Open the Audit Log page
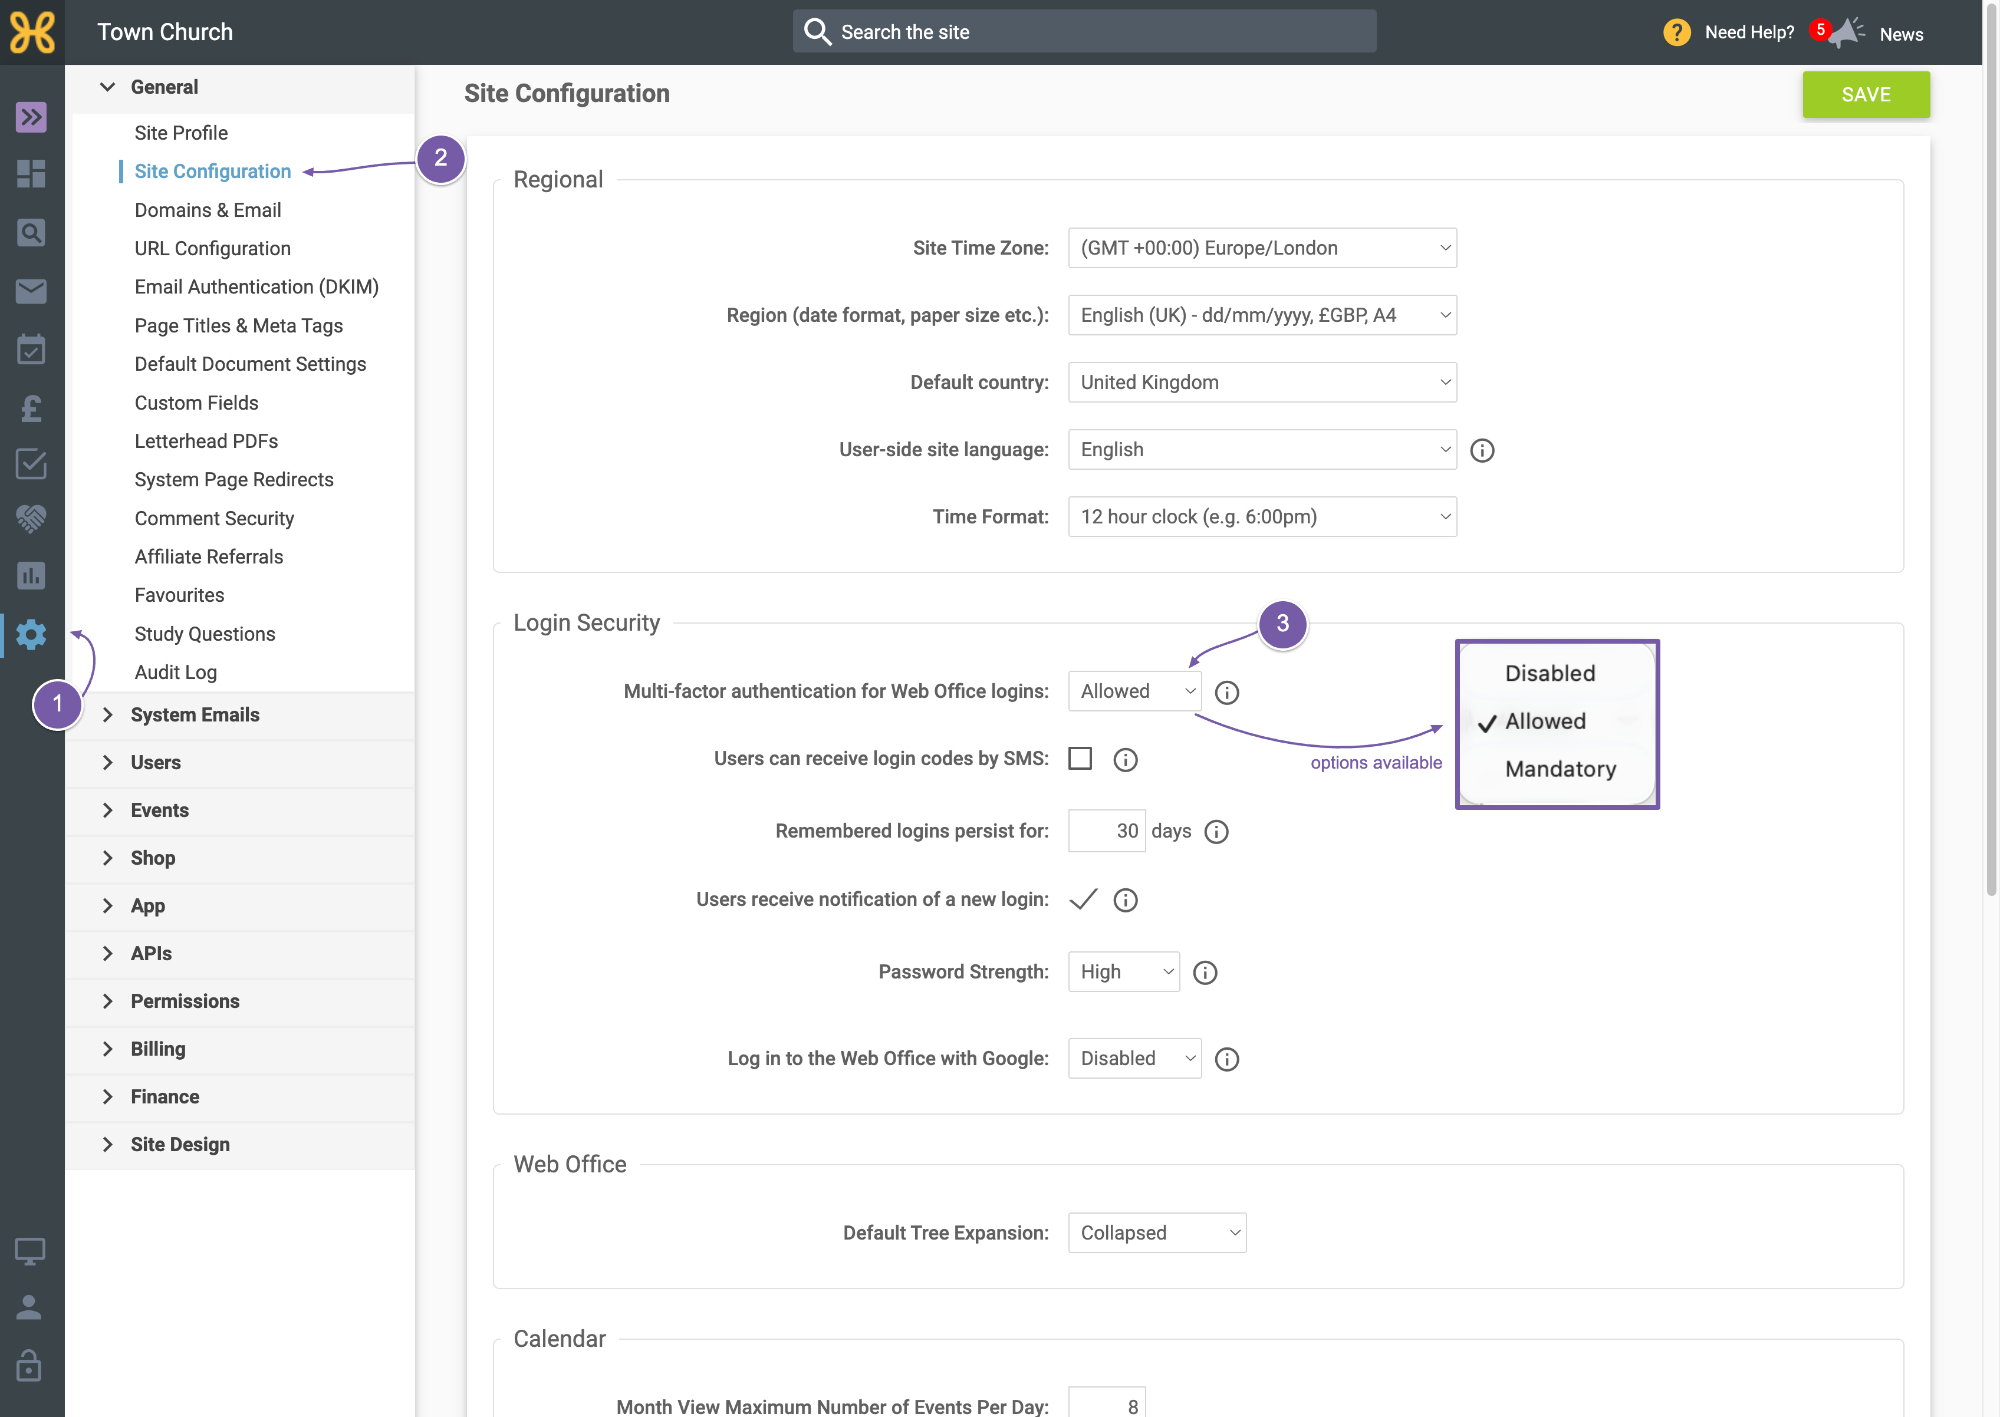The height and width of the screenshot is (1417, 2000). pos(175,672)
